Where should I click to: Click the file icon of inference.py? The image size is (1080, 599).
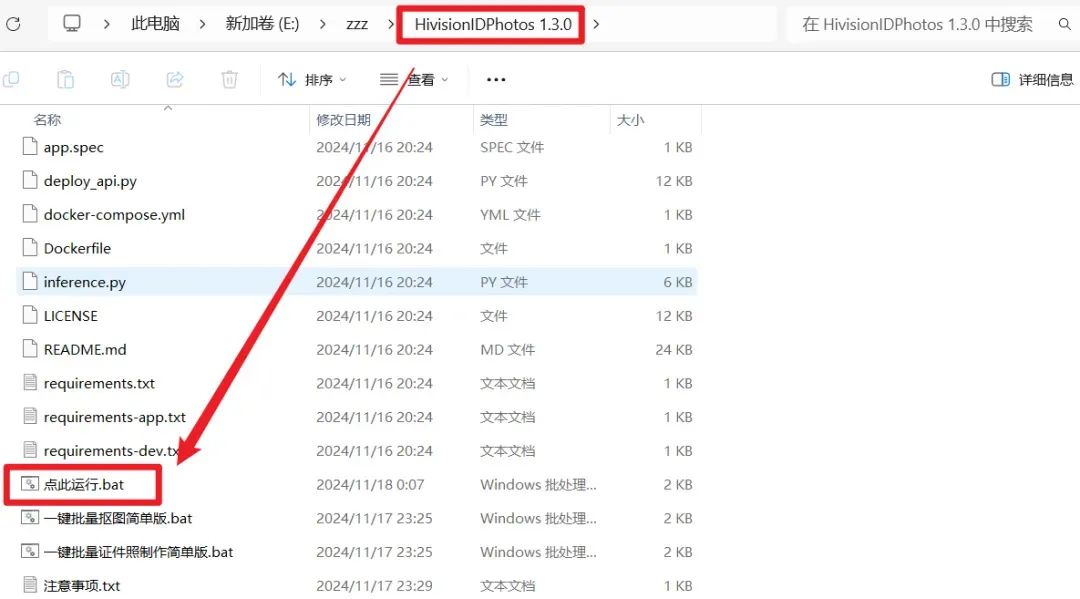click(30, 281)
